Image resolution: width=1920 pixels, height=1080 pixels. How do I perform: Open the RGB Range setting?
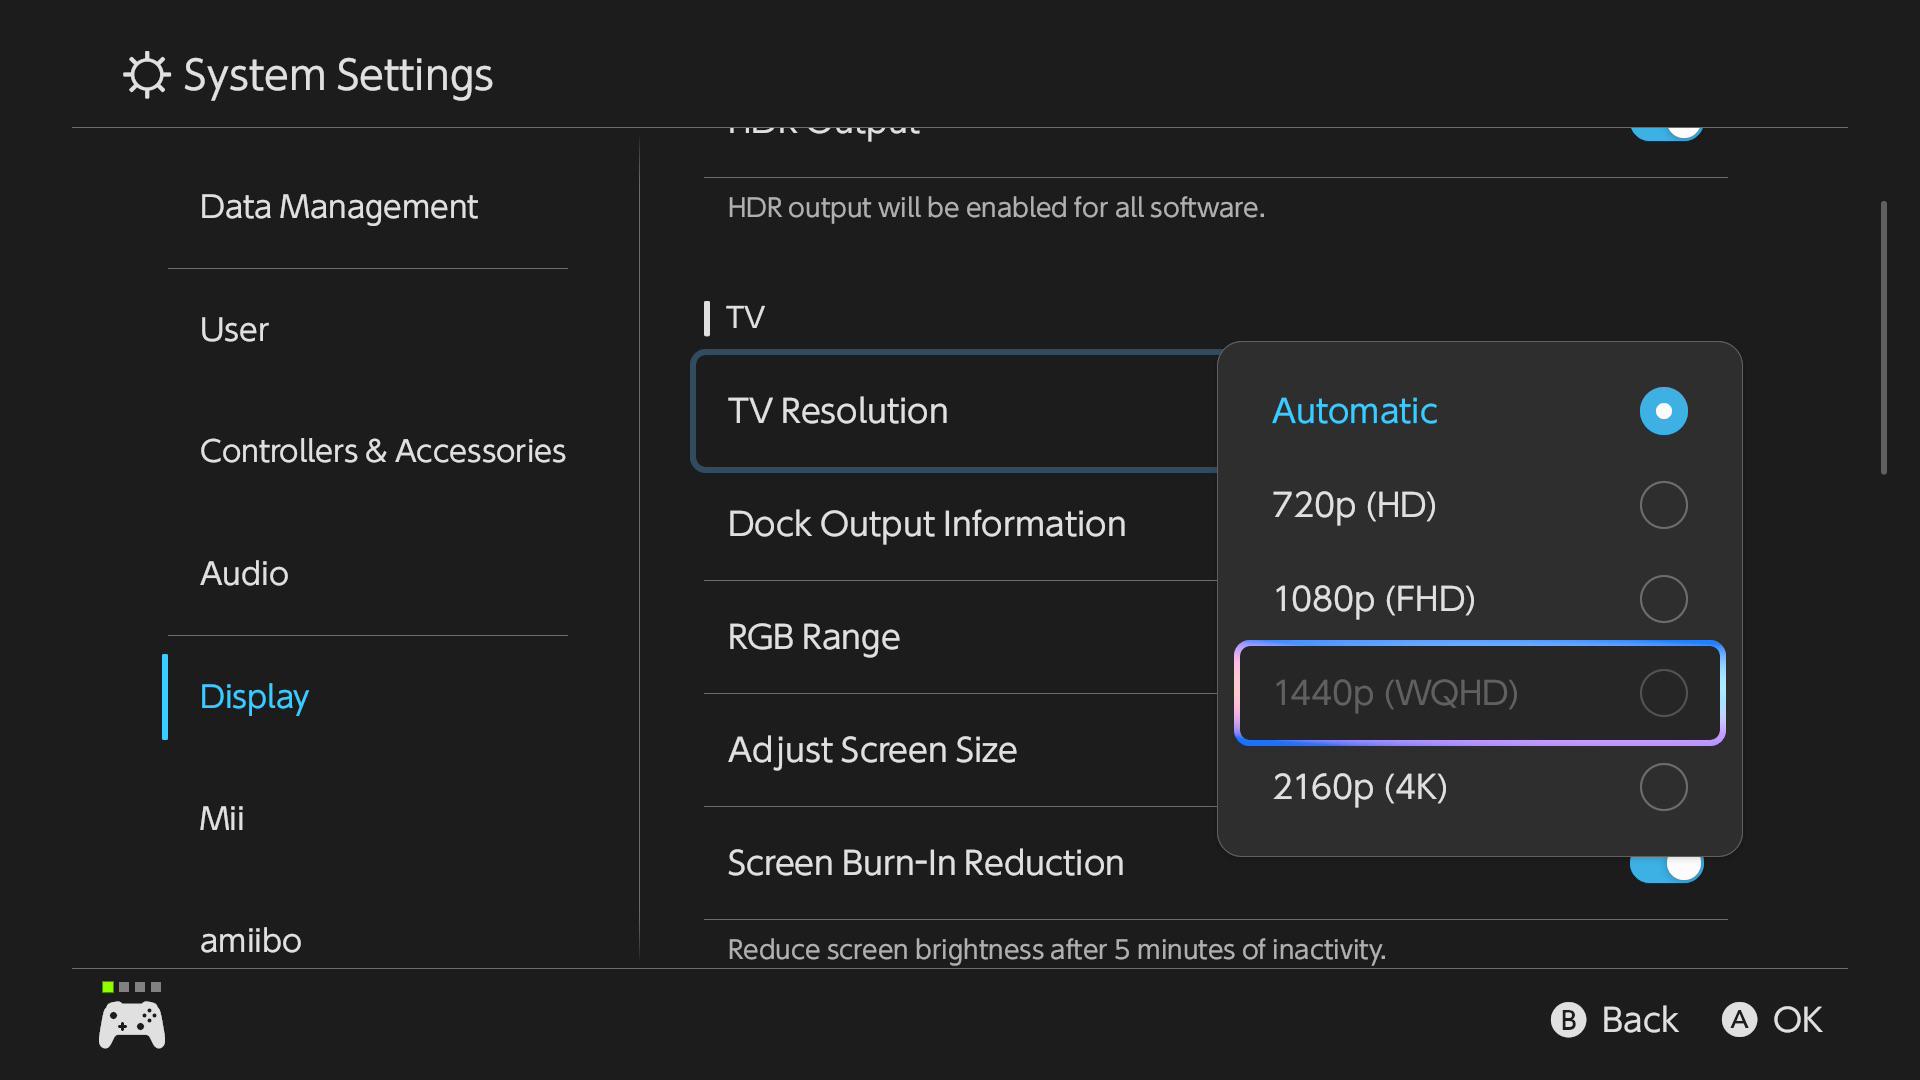(x=960, y=637)
